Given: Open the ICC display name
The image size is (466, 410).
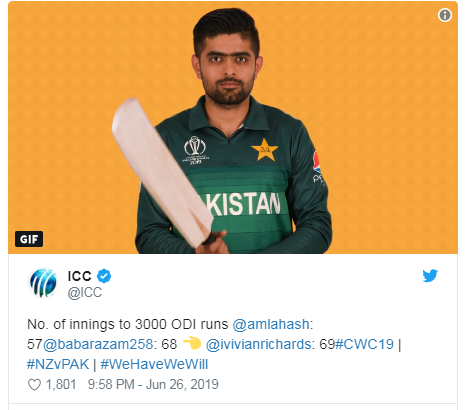Looking at the screenshot, I should 79,276.
